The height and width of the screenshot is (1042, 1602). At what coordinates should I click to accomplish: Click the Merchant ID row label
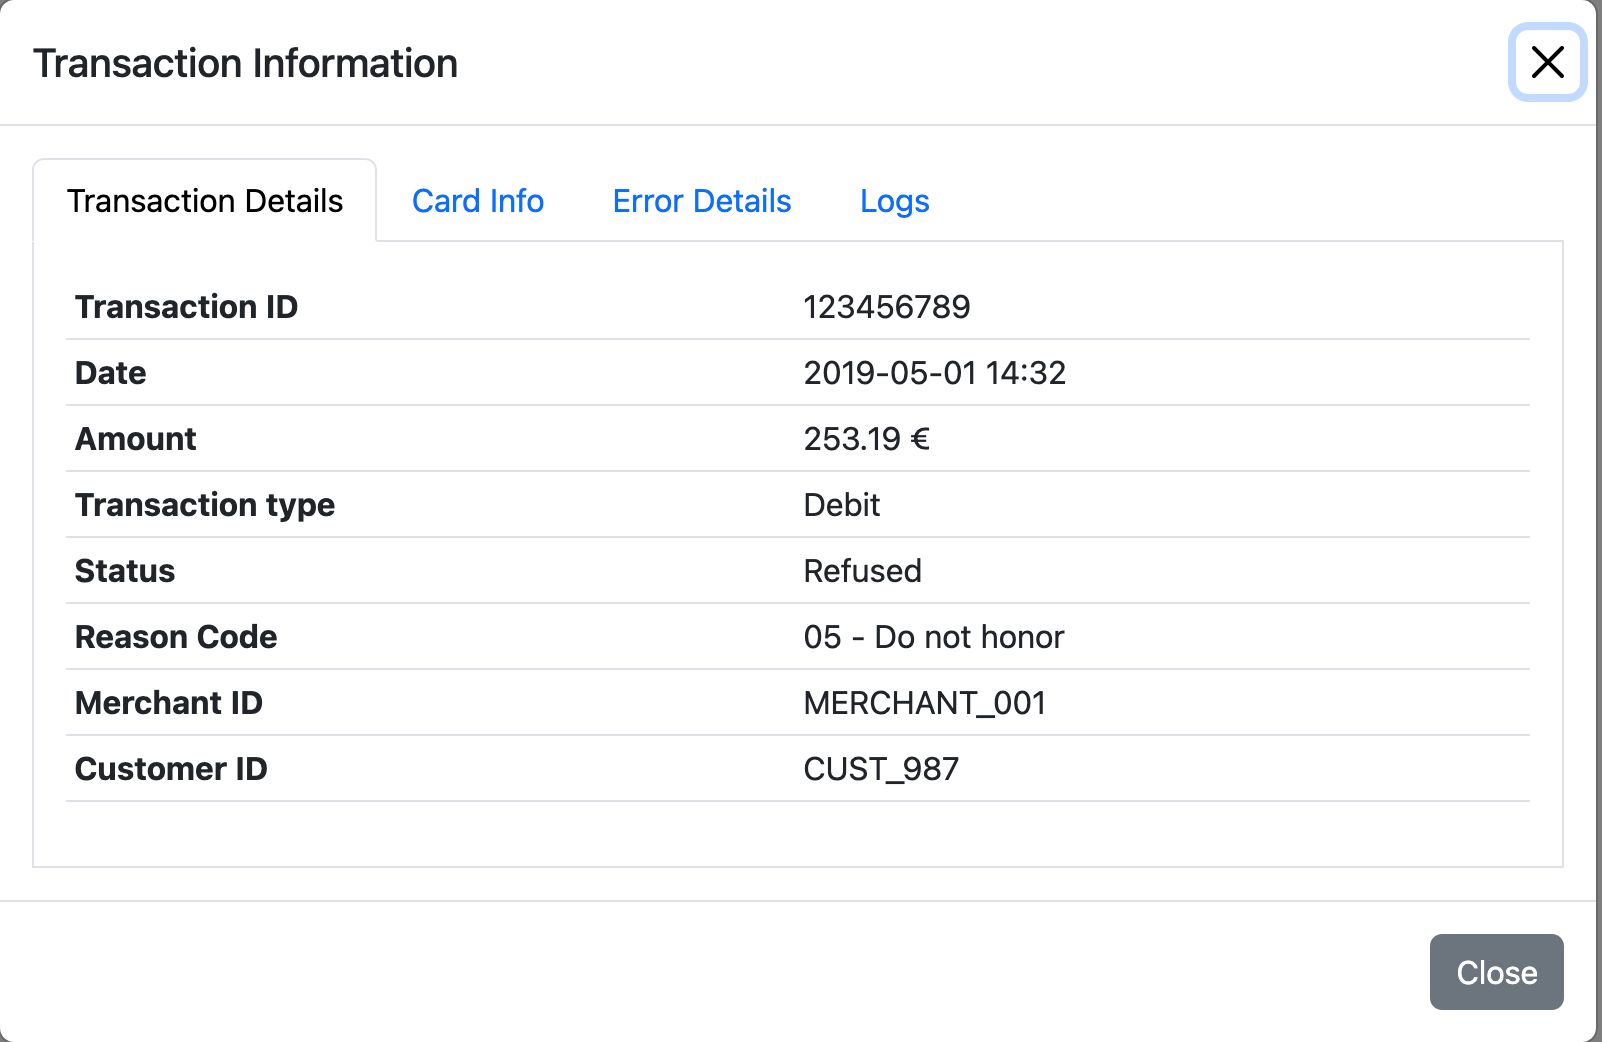[169, 703]
